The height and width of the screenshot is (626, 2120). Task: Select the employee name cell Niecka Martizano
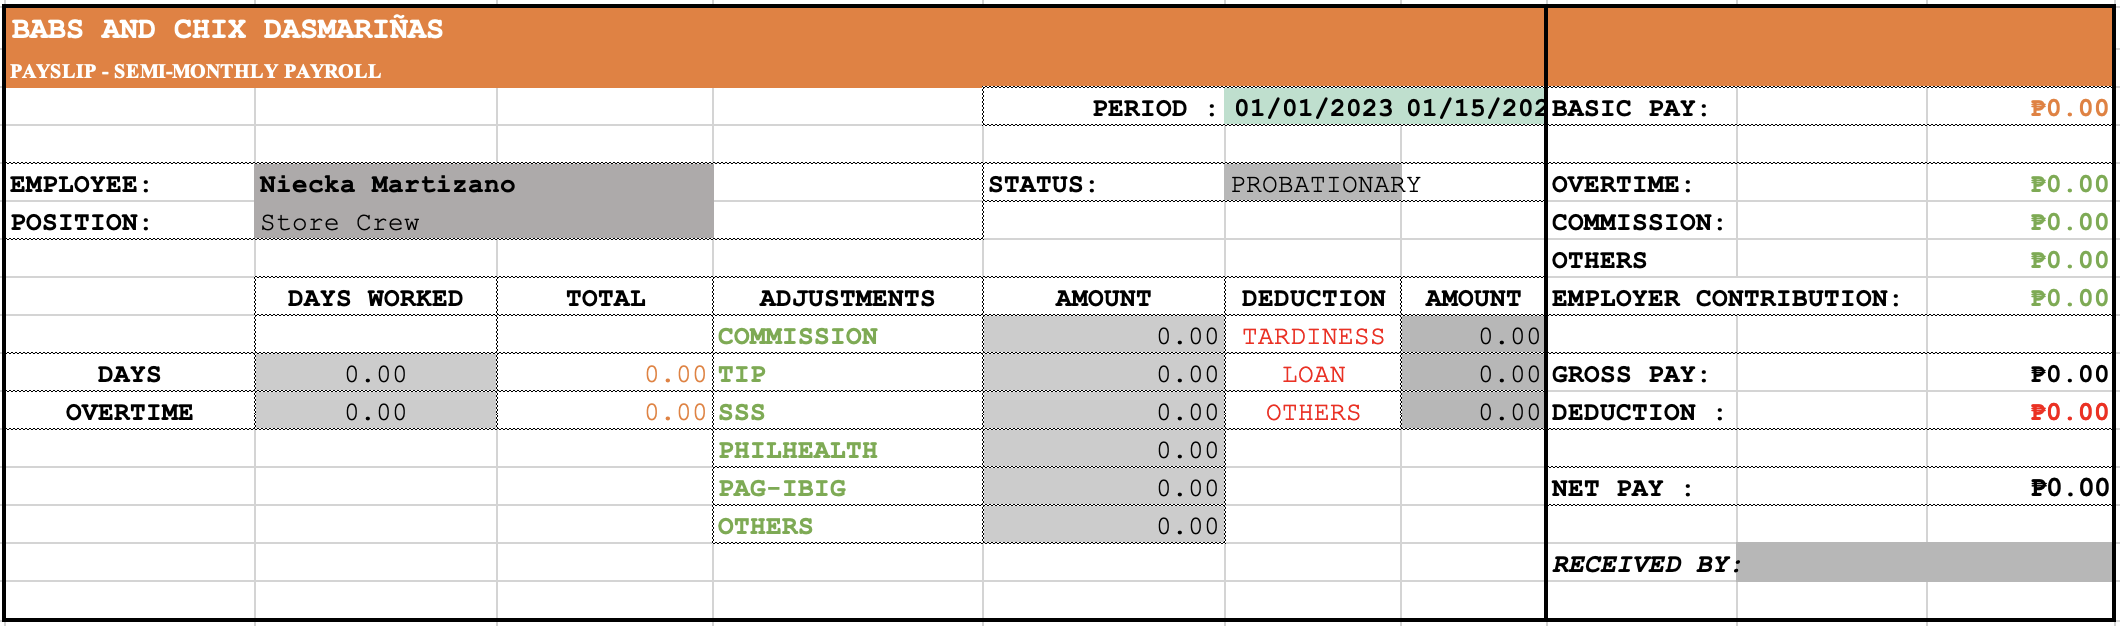point(484,184)
